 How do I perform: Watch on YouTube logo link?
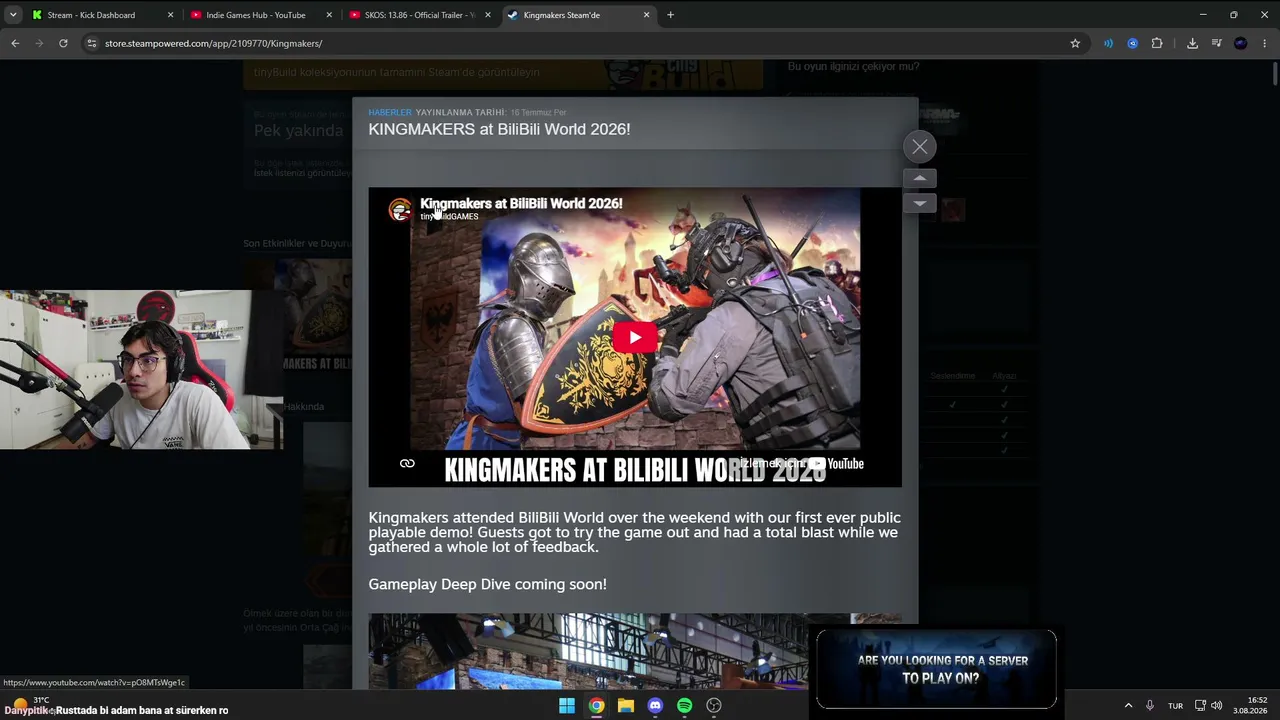(835, 463)
